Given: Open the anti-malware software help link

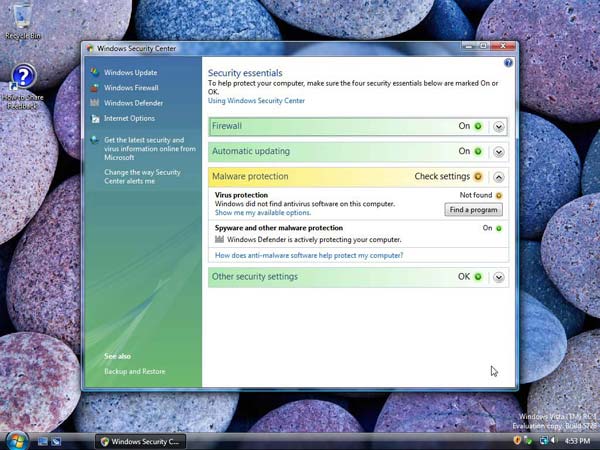Looking at the screenshot, I should [309, 256].
